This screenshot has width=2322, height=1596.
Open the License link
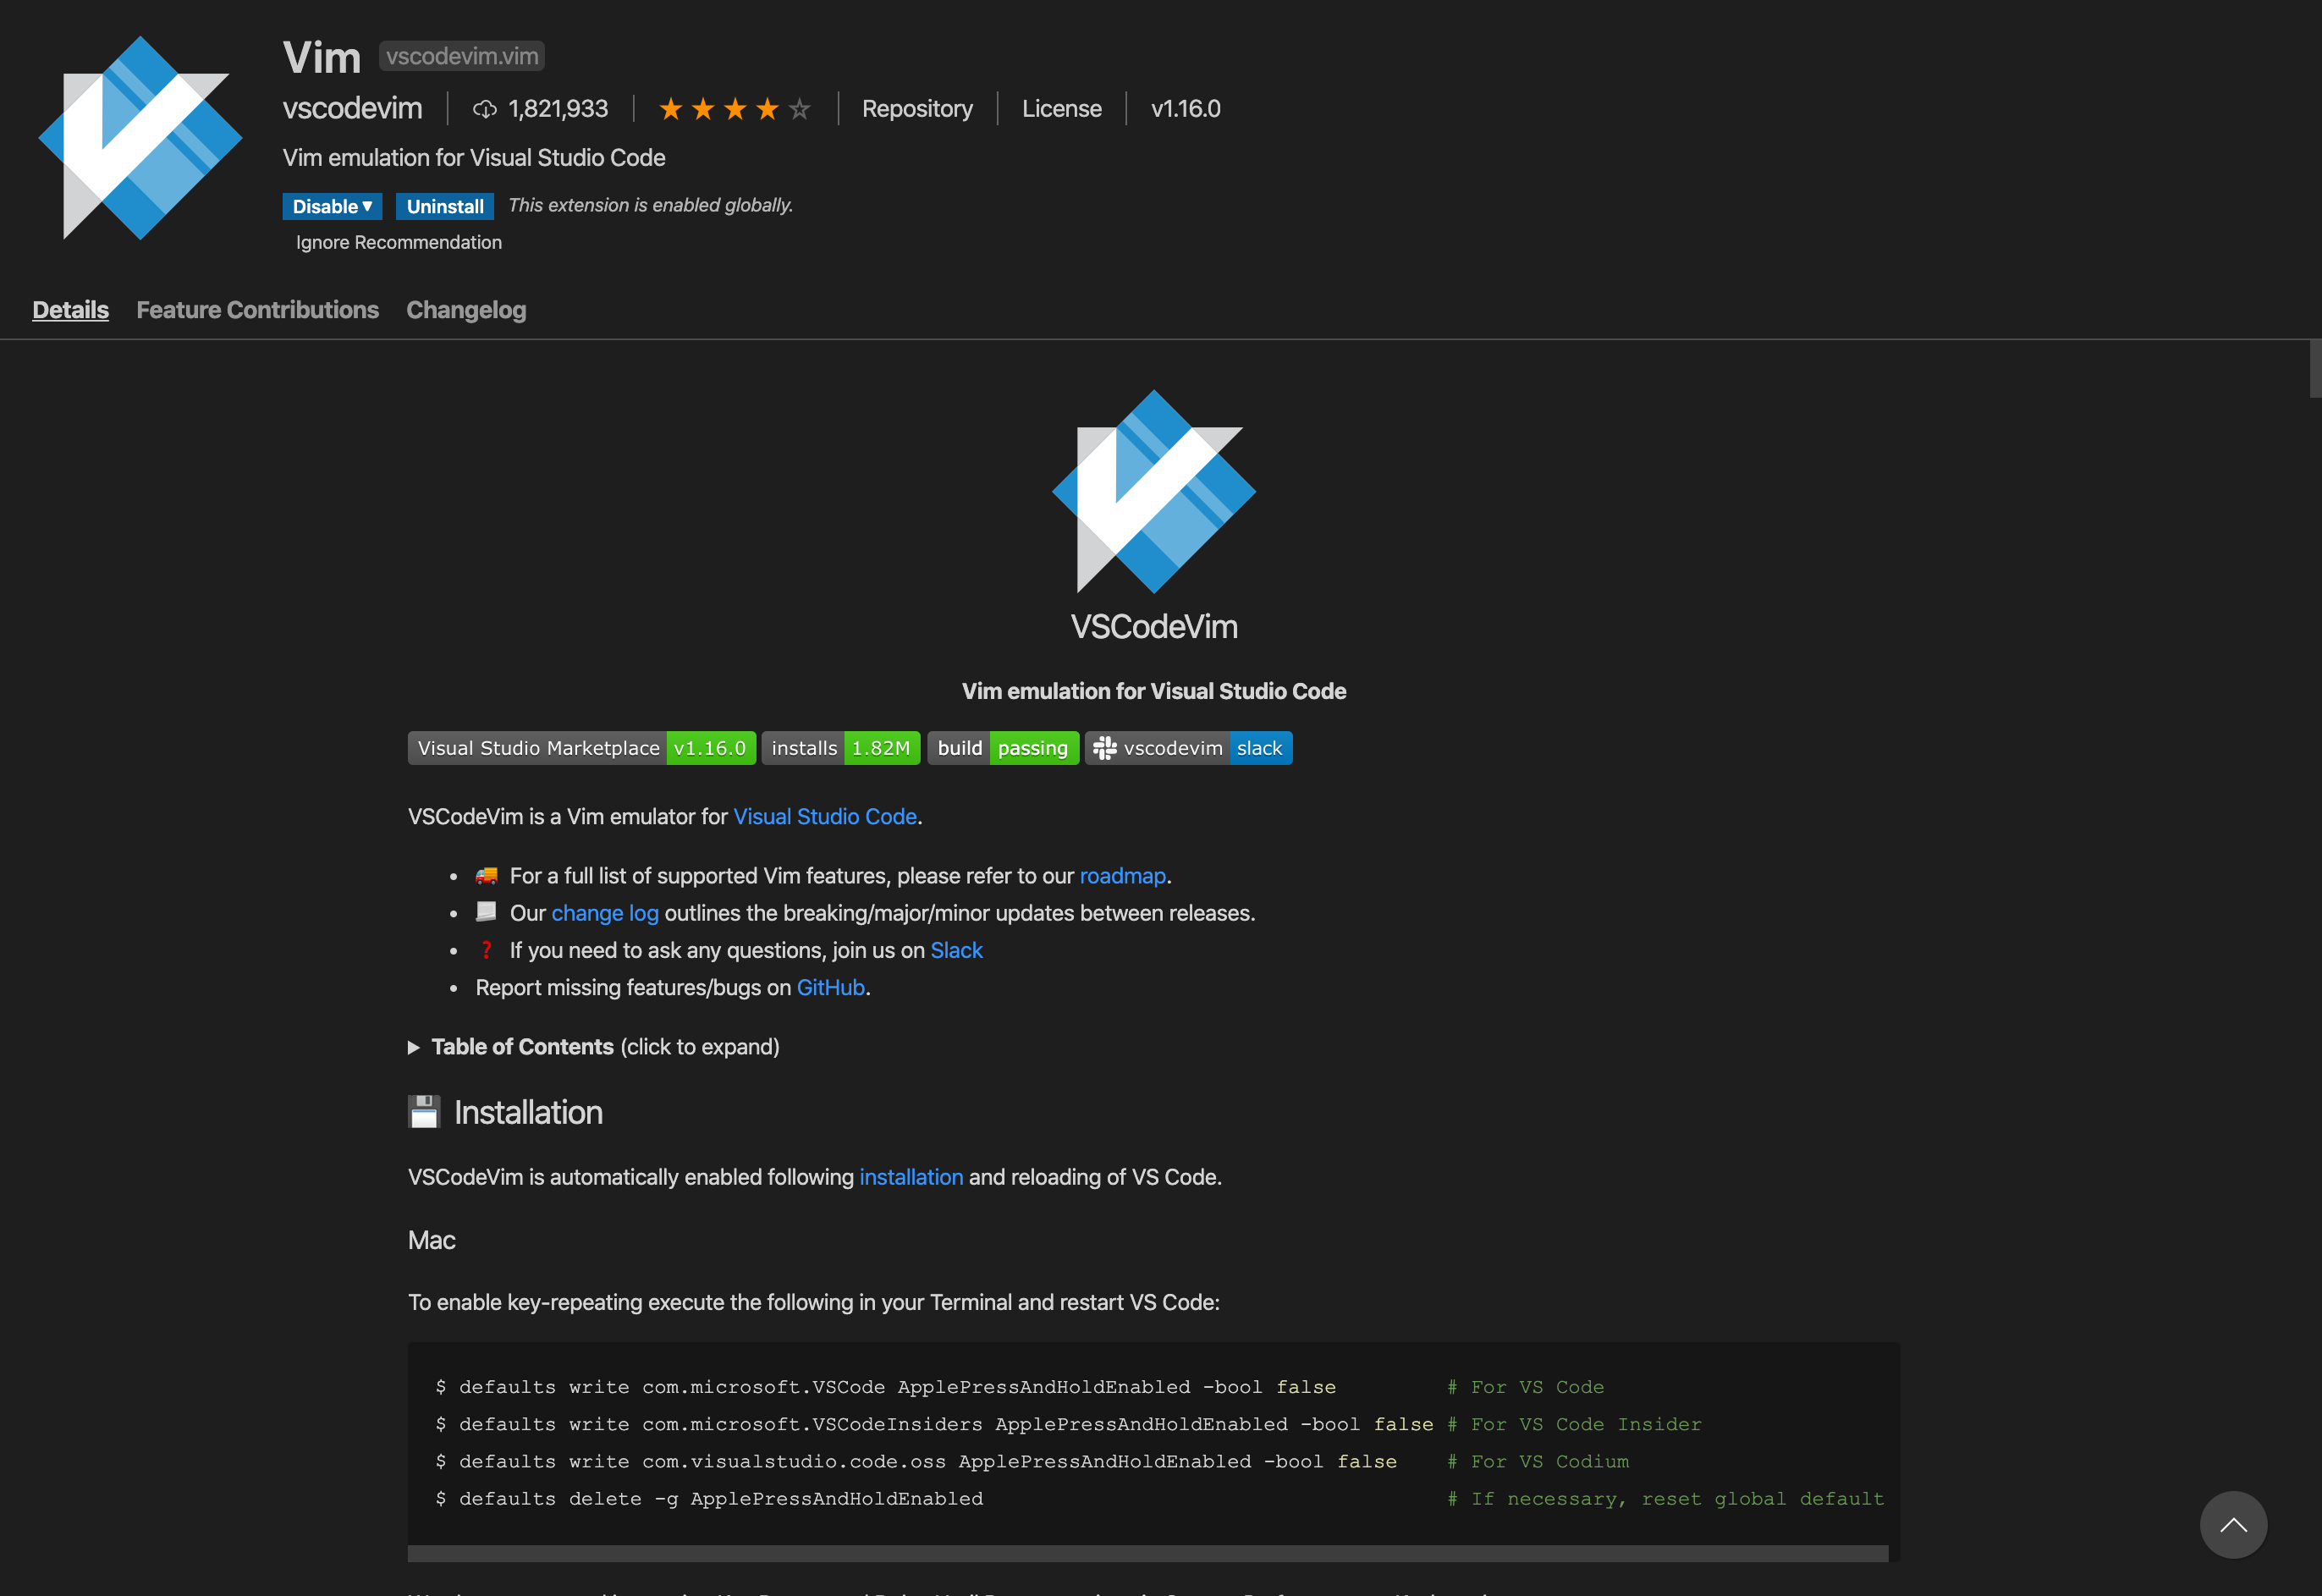(x=1062, y=109)
